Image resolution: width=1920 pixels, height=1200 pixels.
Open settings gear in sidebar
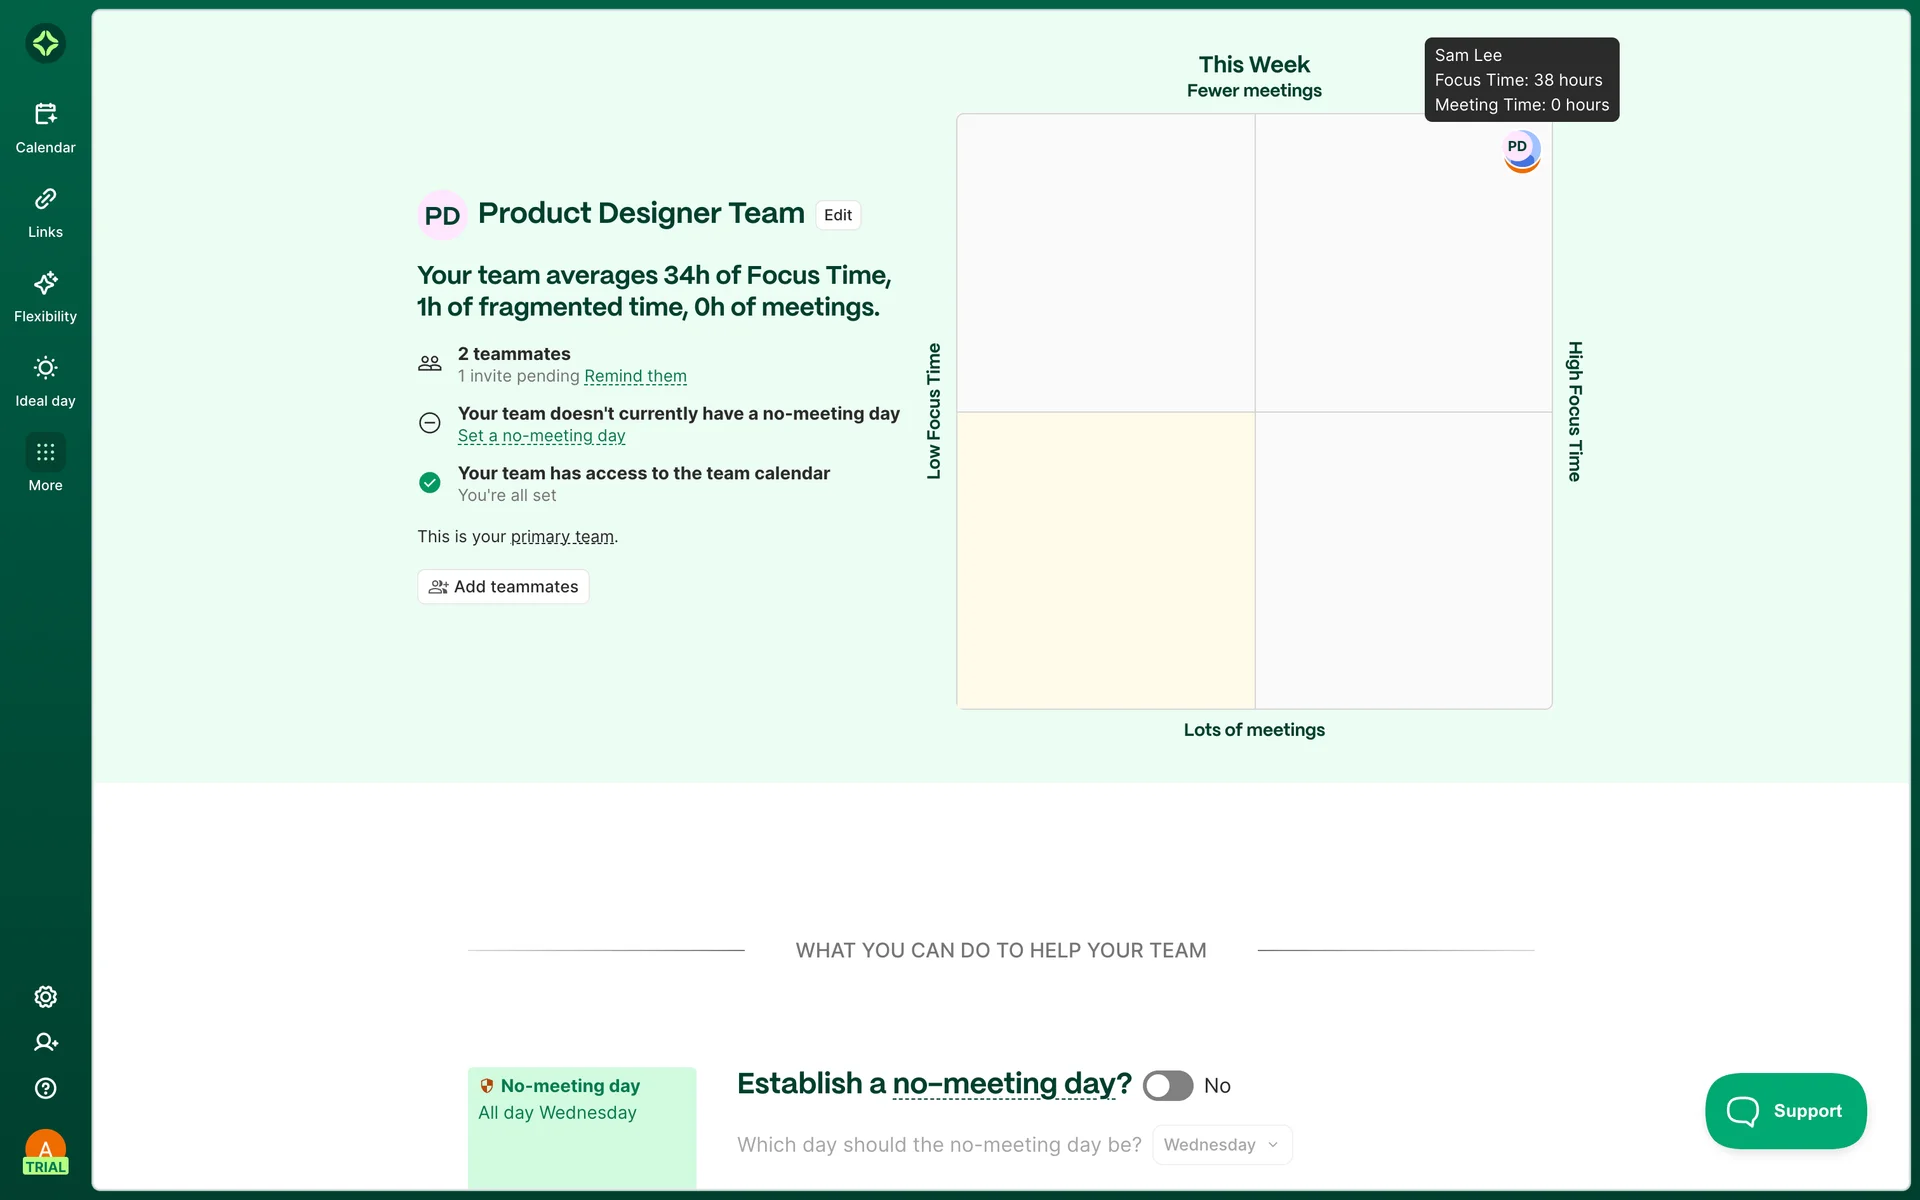click(45, 996)
